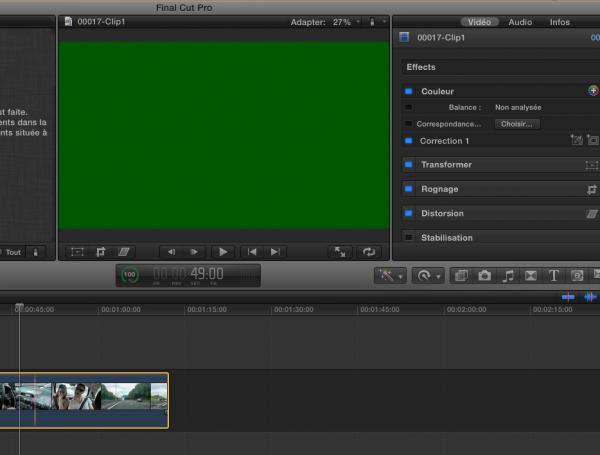Open the Enhancements magic wand menu
This screenshot has width=600, height=455.
click(390, 276)
